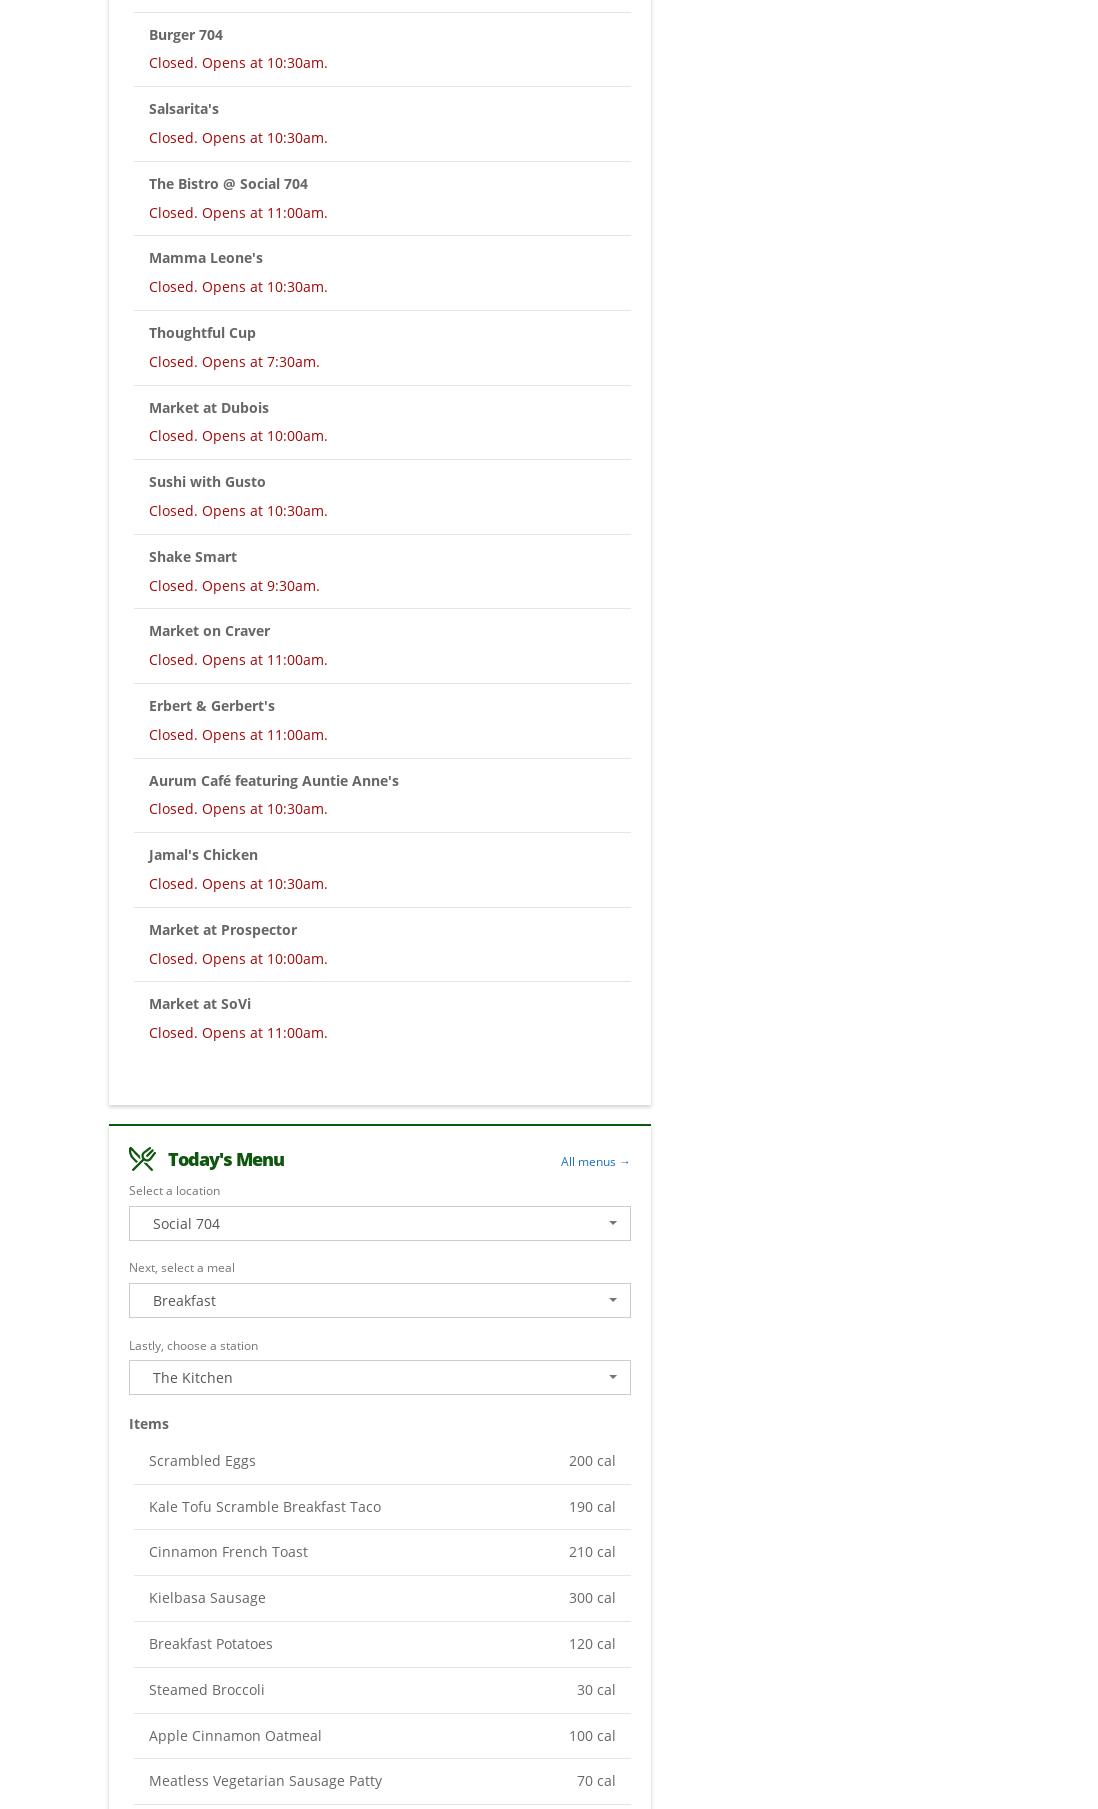Open Meatless Vegetarian Sausage Patty item
This screenshot has height=1809, width=1098.
coord(265,1781)
